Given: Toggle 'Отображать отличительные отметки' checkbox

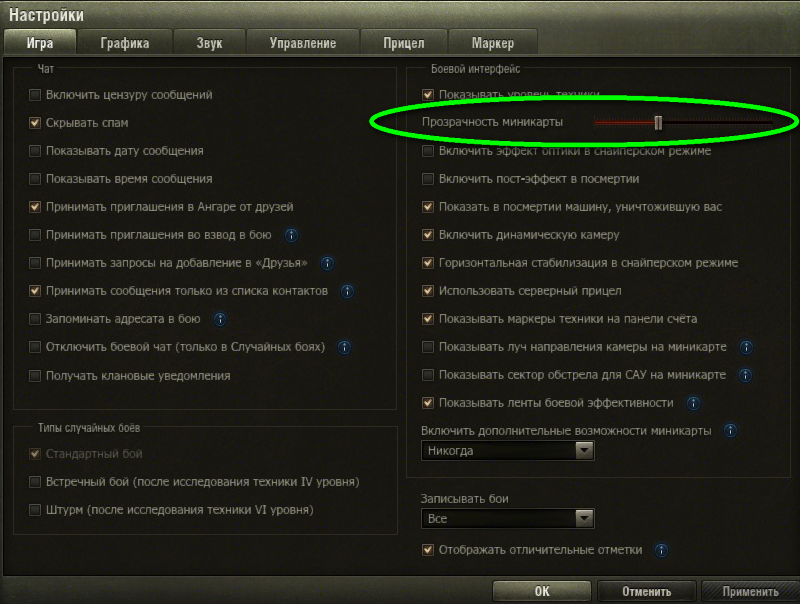Looking at the screenshot, I should 428,550.
